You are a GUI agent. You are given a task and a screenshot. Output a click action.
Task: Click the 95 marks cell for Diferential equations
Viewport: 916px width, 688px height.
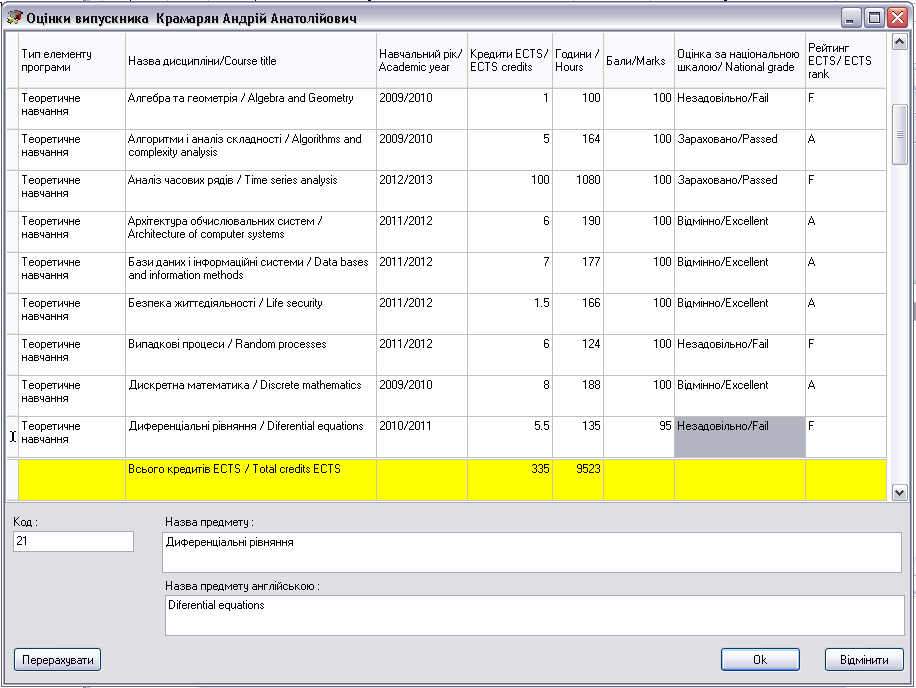coord(639,436)
